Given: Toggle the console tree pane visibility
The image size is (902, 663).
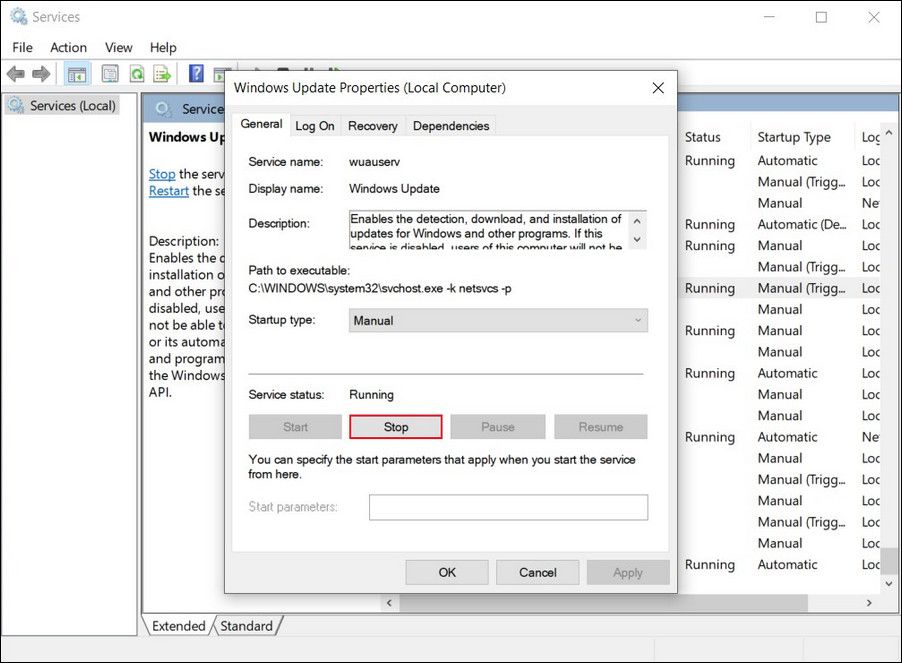Looking at the screenshot, I should click(x=77, y=73).
